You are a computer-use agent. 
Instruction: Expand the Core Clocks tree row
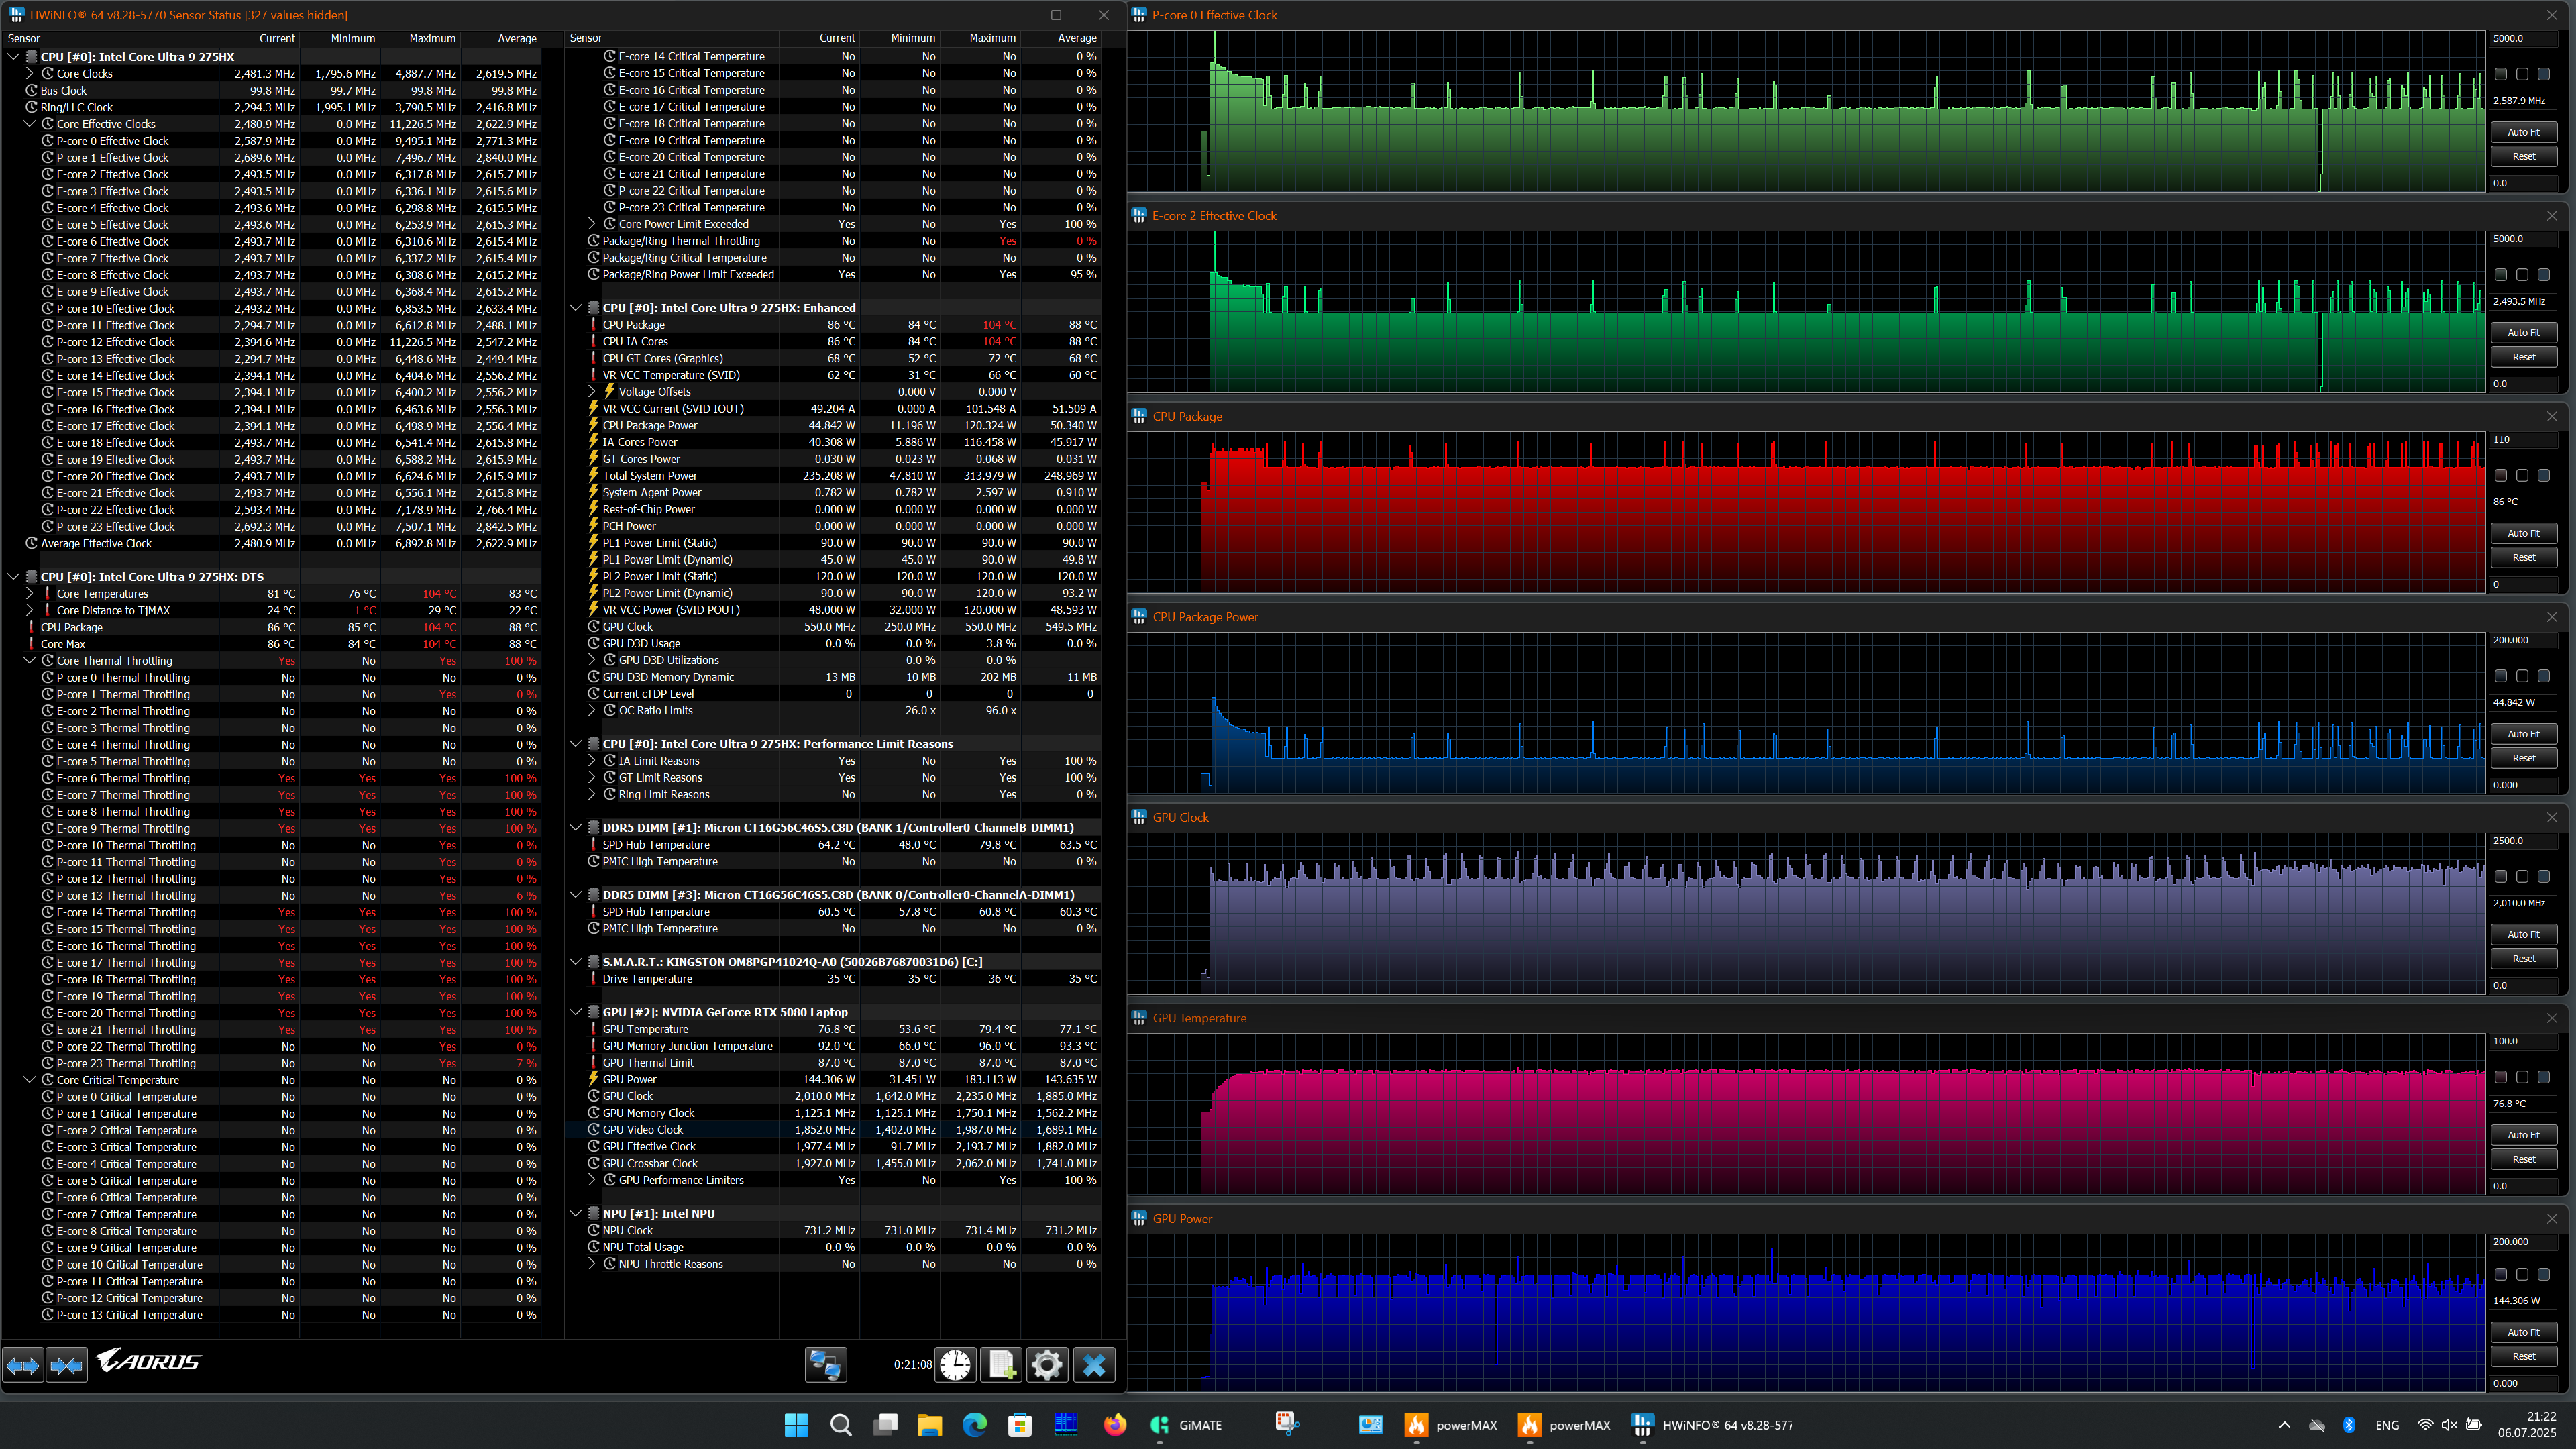(30, 74)
